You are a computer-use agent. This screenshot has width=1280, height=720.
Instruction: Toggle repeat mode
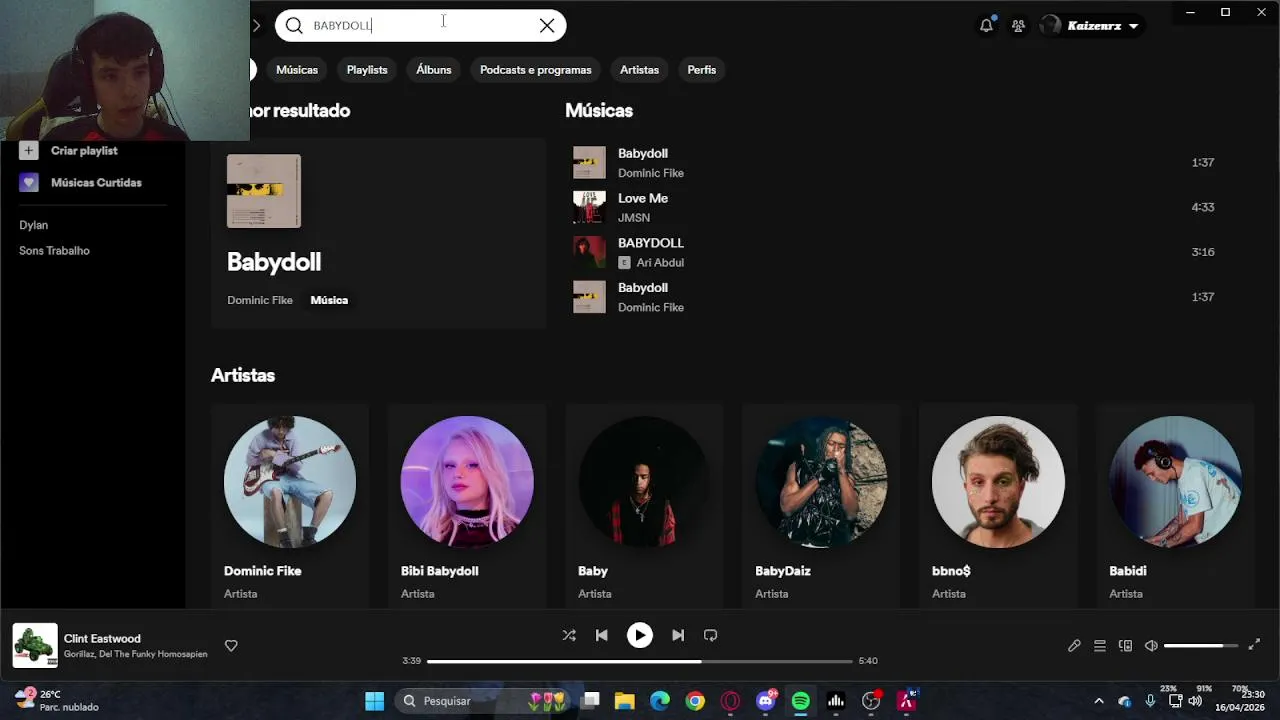pyautogui.click(x=710, y=635)
